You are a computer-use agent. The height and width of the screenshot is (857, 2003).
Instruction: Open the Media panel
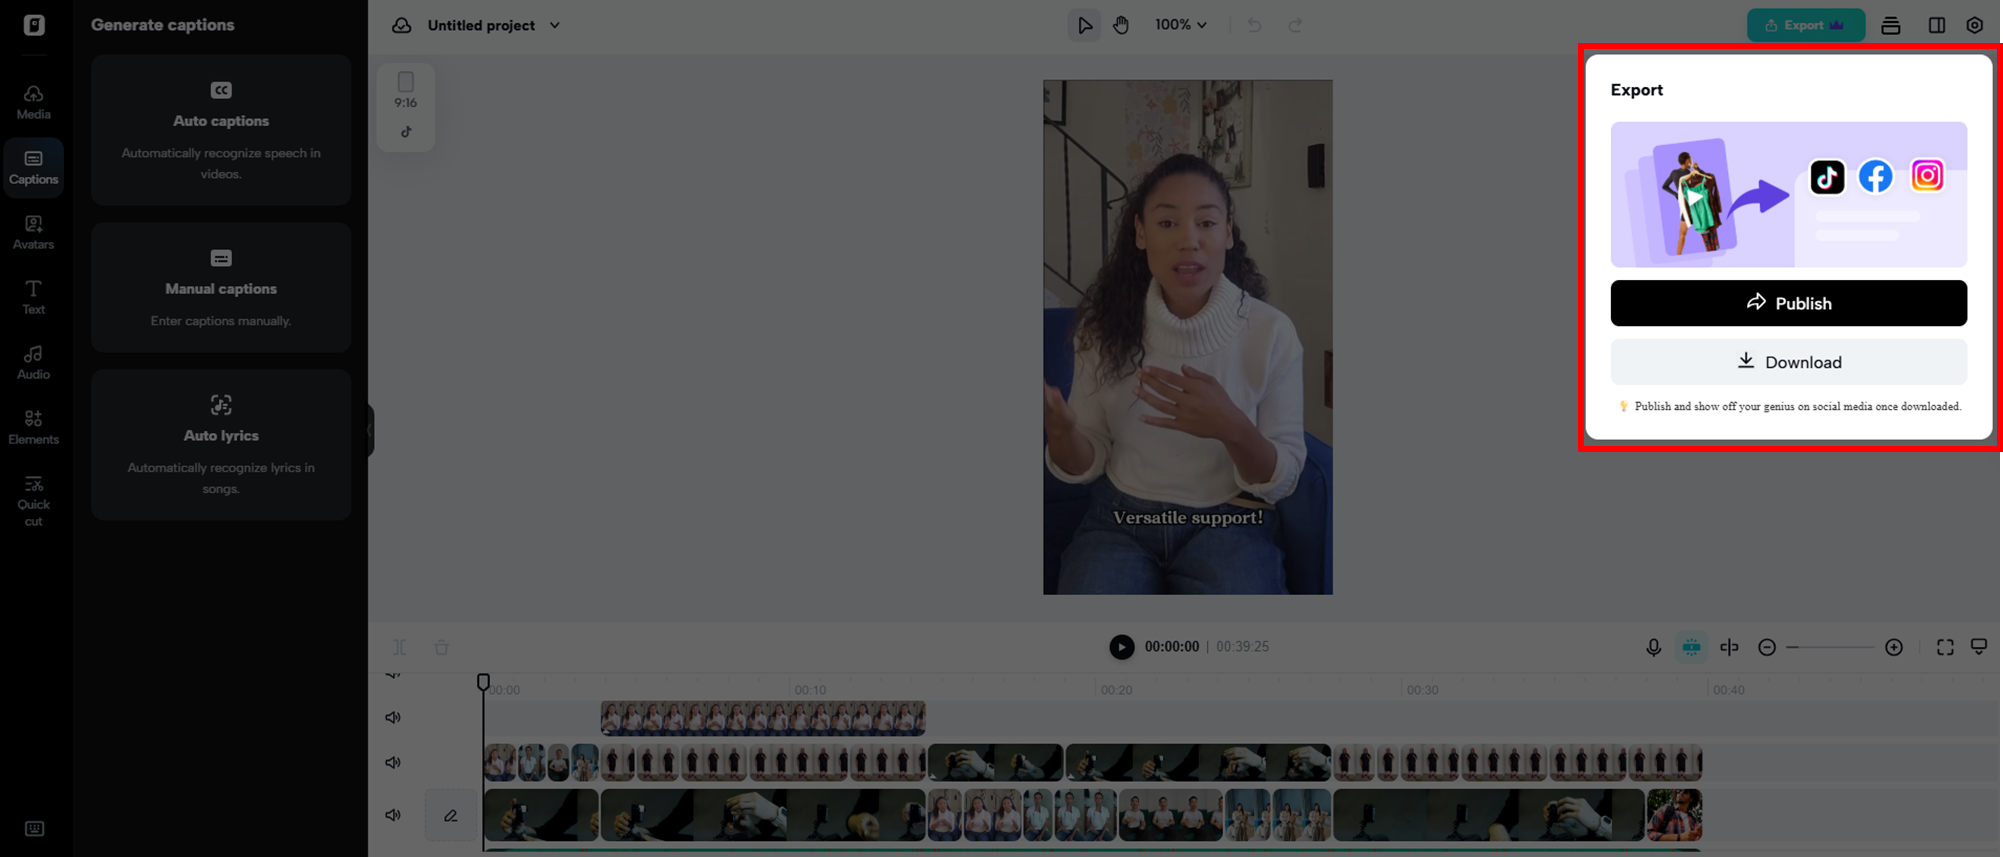click(33, 102)
